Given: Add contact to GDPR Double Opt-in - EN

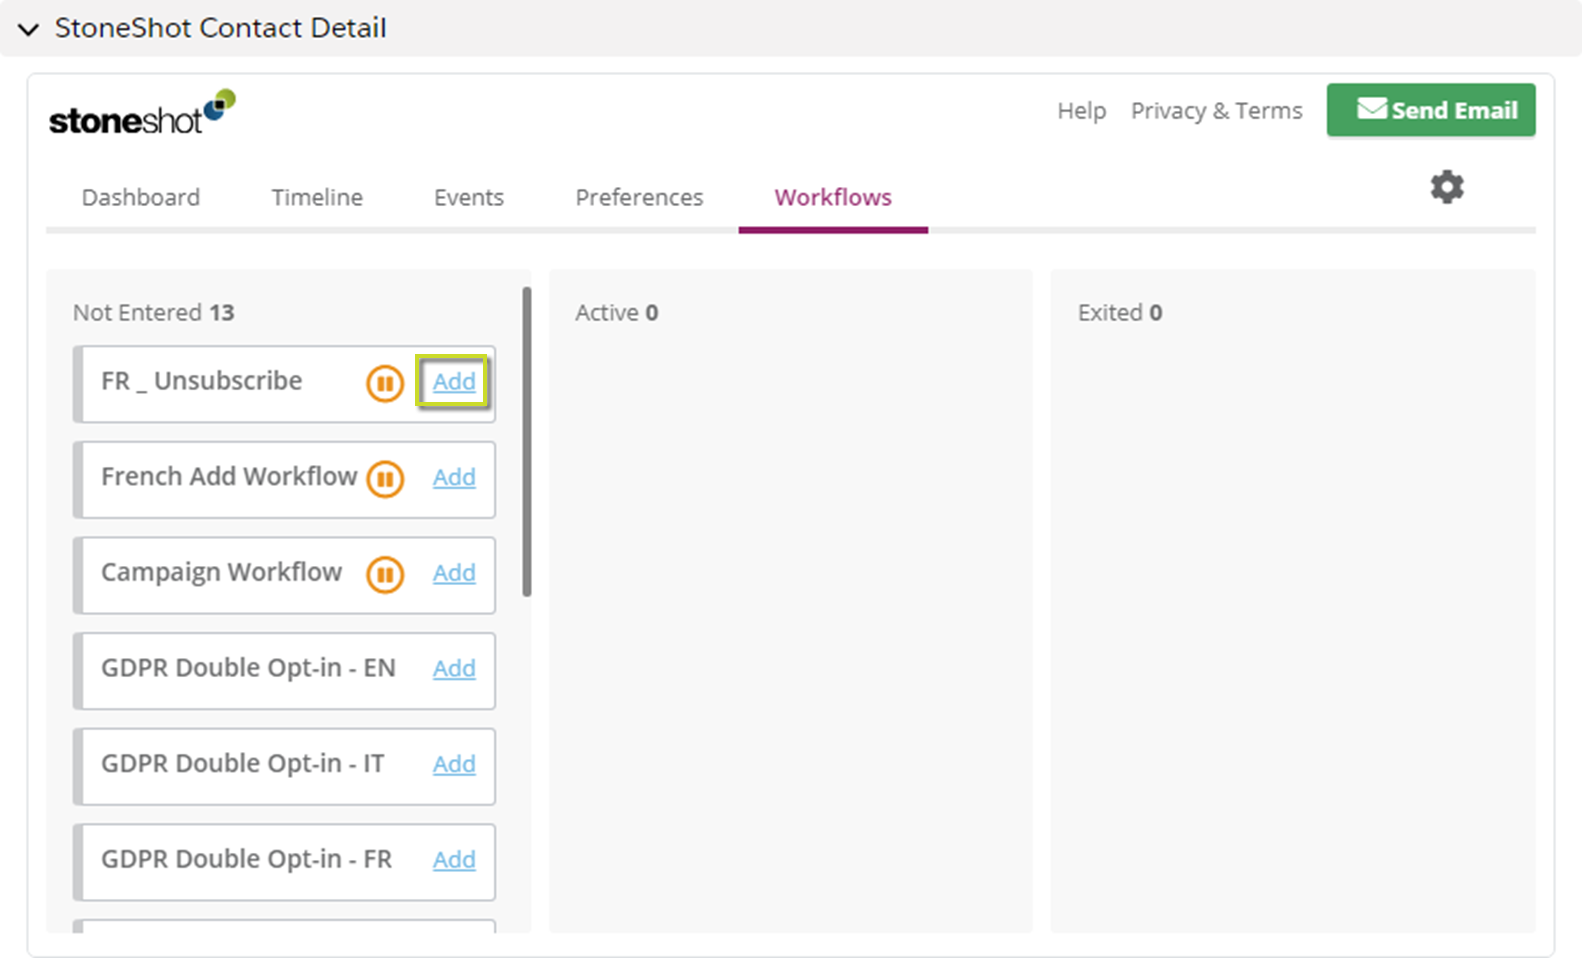Looking at the screenshot, I should point(454,668).
